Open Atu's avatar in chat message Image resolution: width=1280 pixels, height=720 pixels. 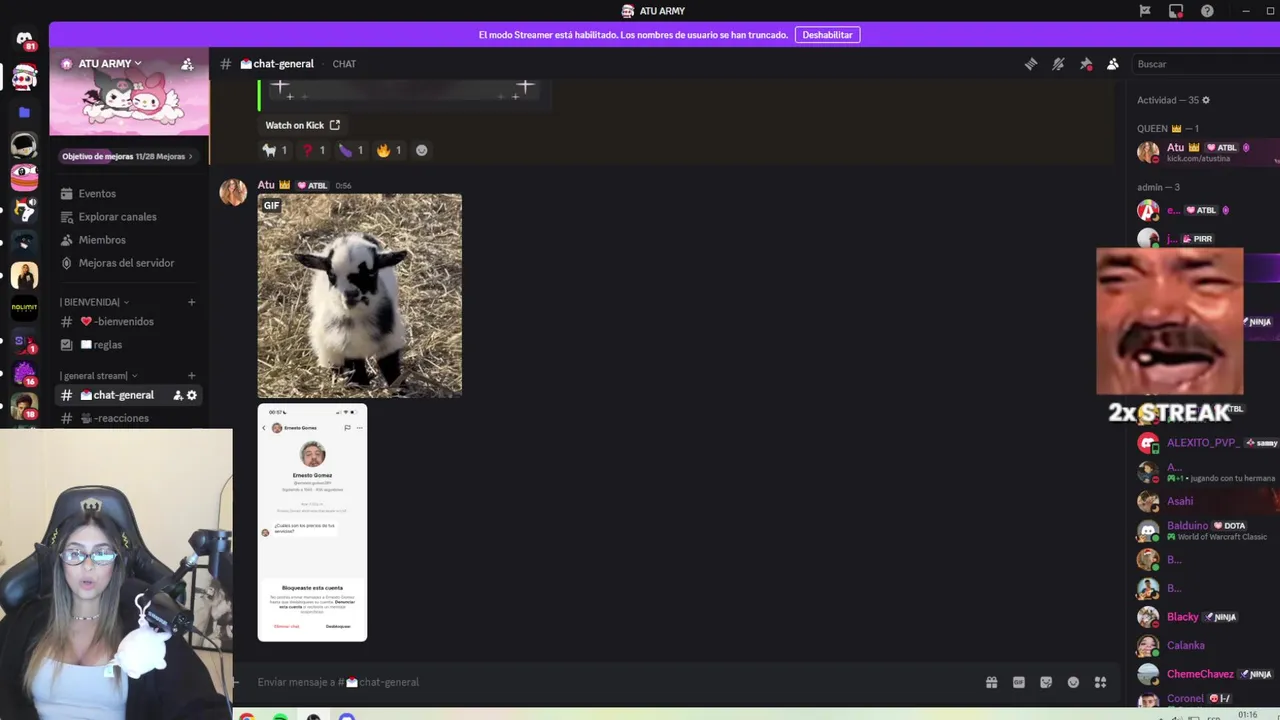click(x=233, y=192)
